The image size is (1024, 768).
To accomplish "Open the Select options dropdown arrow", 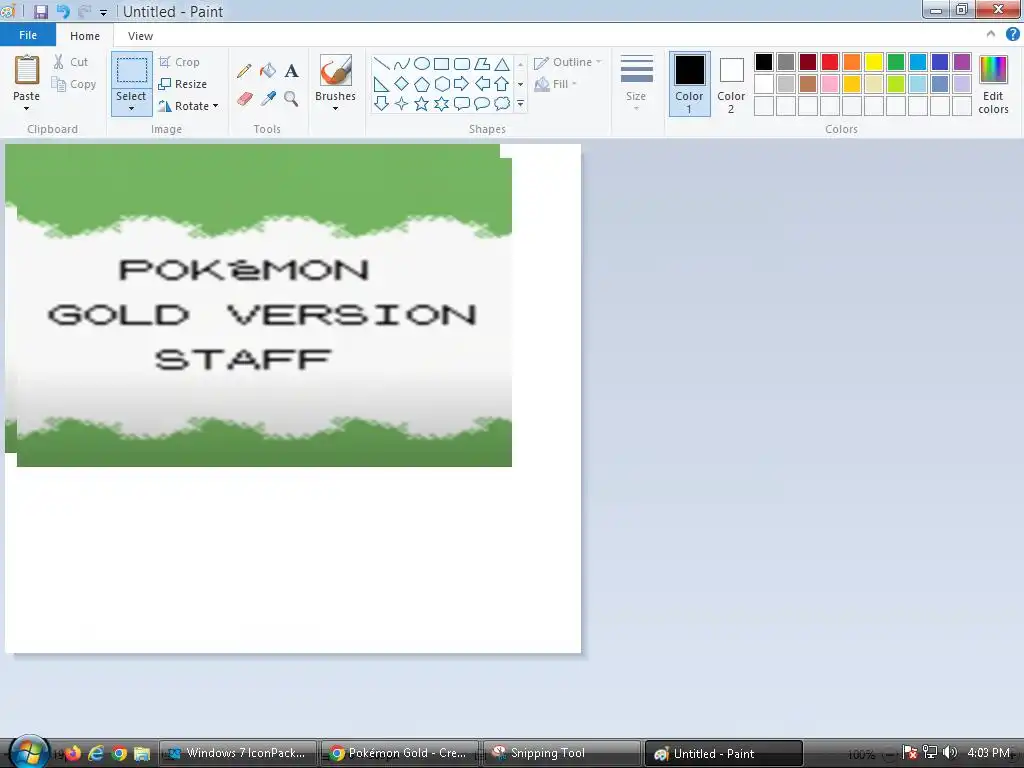I will (131, 108).
